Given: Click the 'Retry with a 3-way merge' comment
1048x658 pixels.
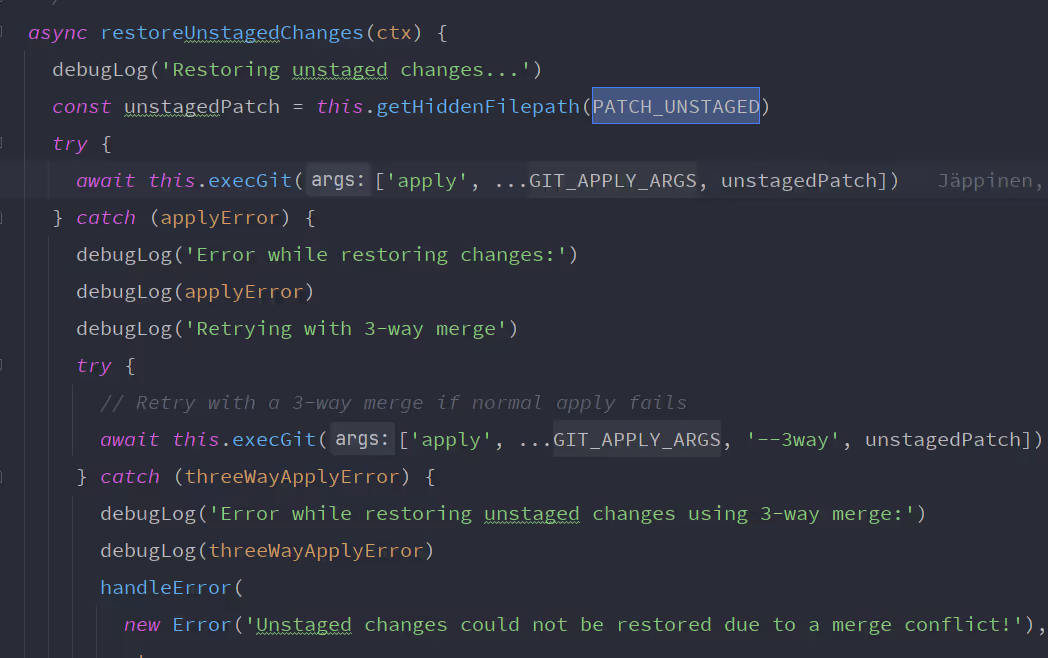Looking at the screenshot, I should click(393, 403).
